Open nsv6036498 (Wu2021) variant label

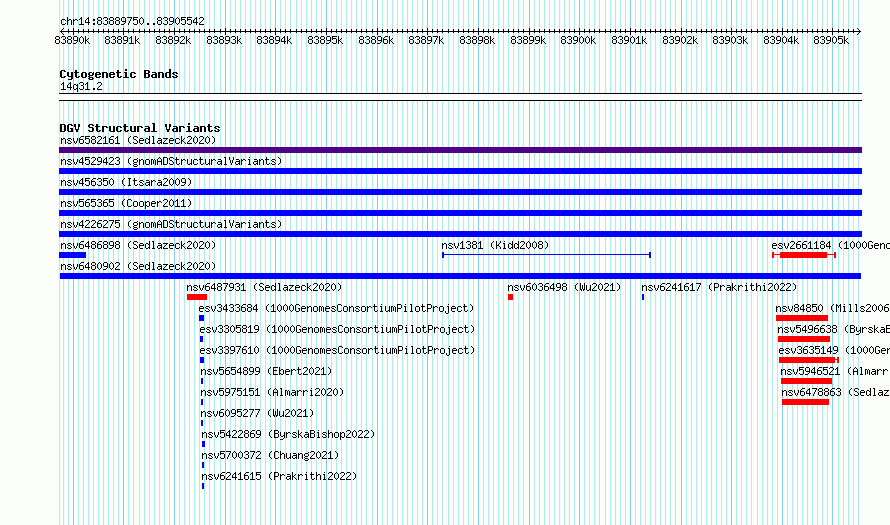pyautogui.click(x=564, y=287)
